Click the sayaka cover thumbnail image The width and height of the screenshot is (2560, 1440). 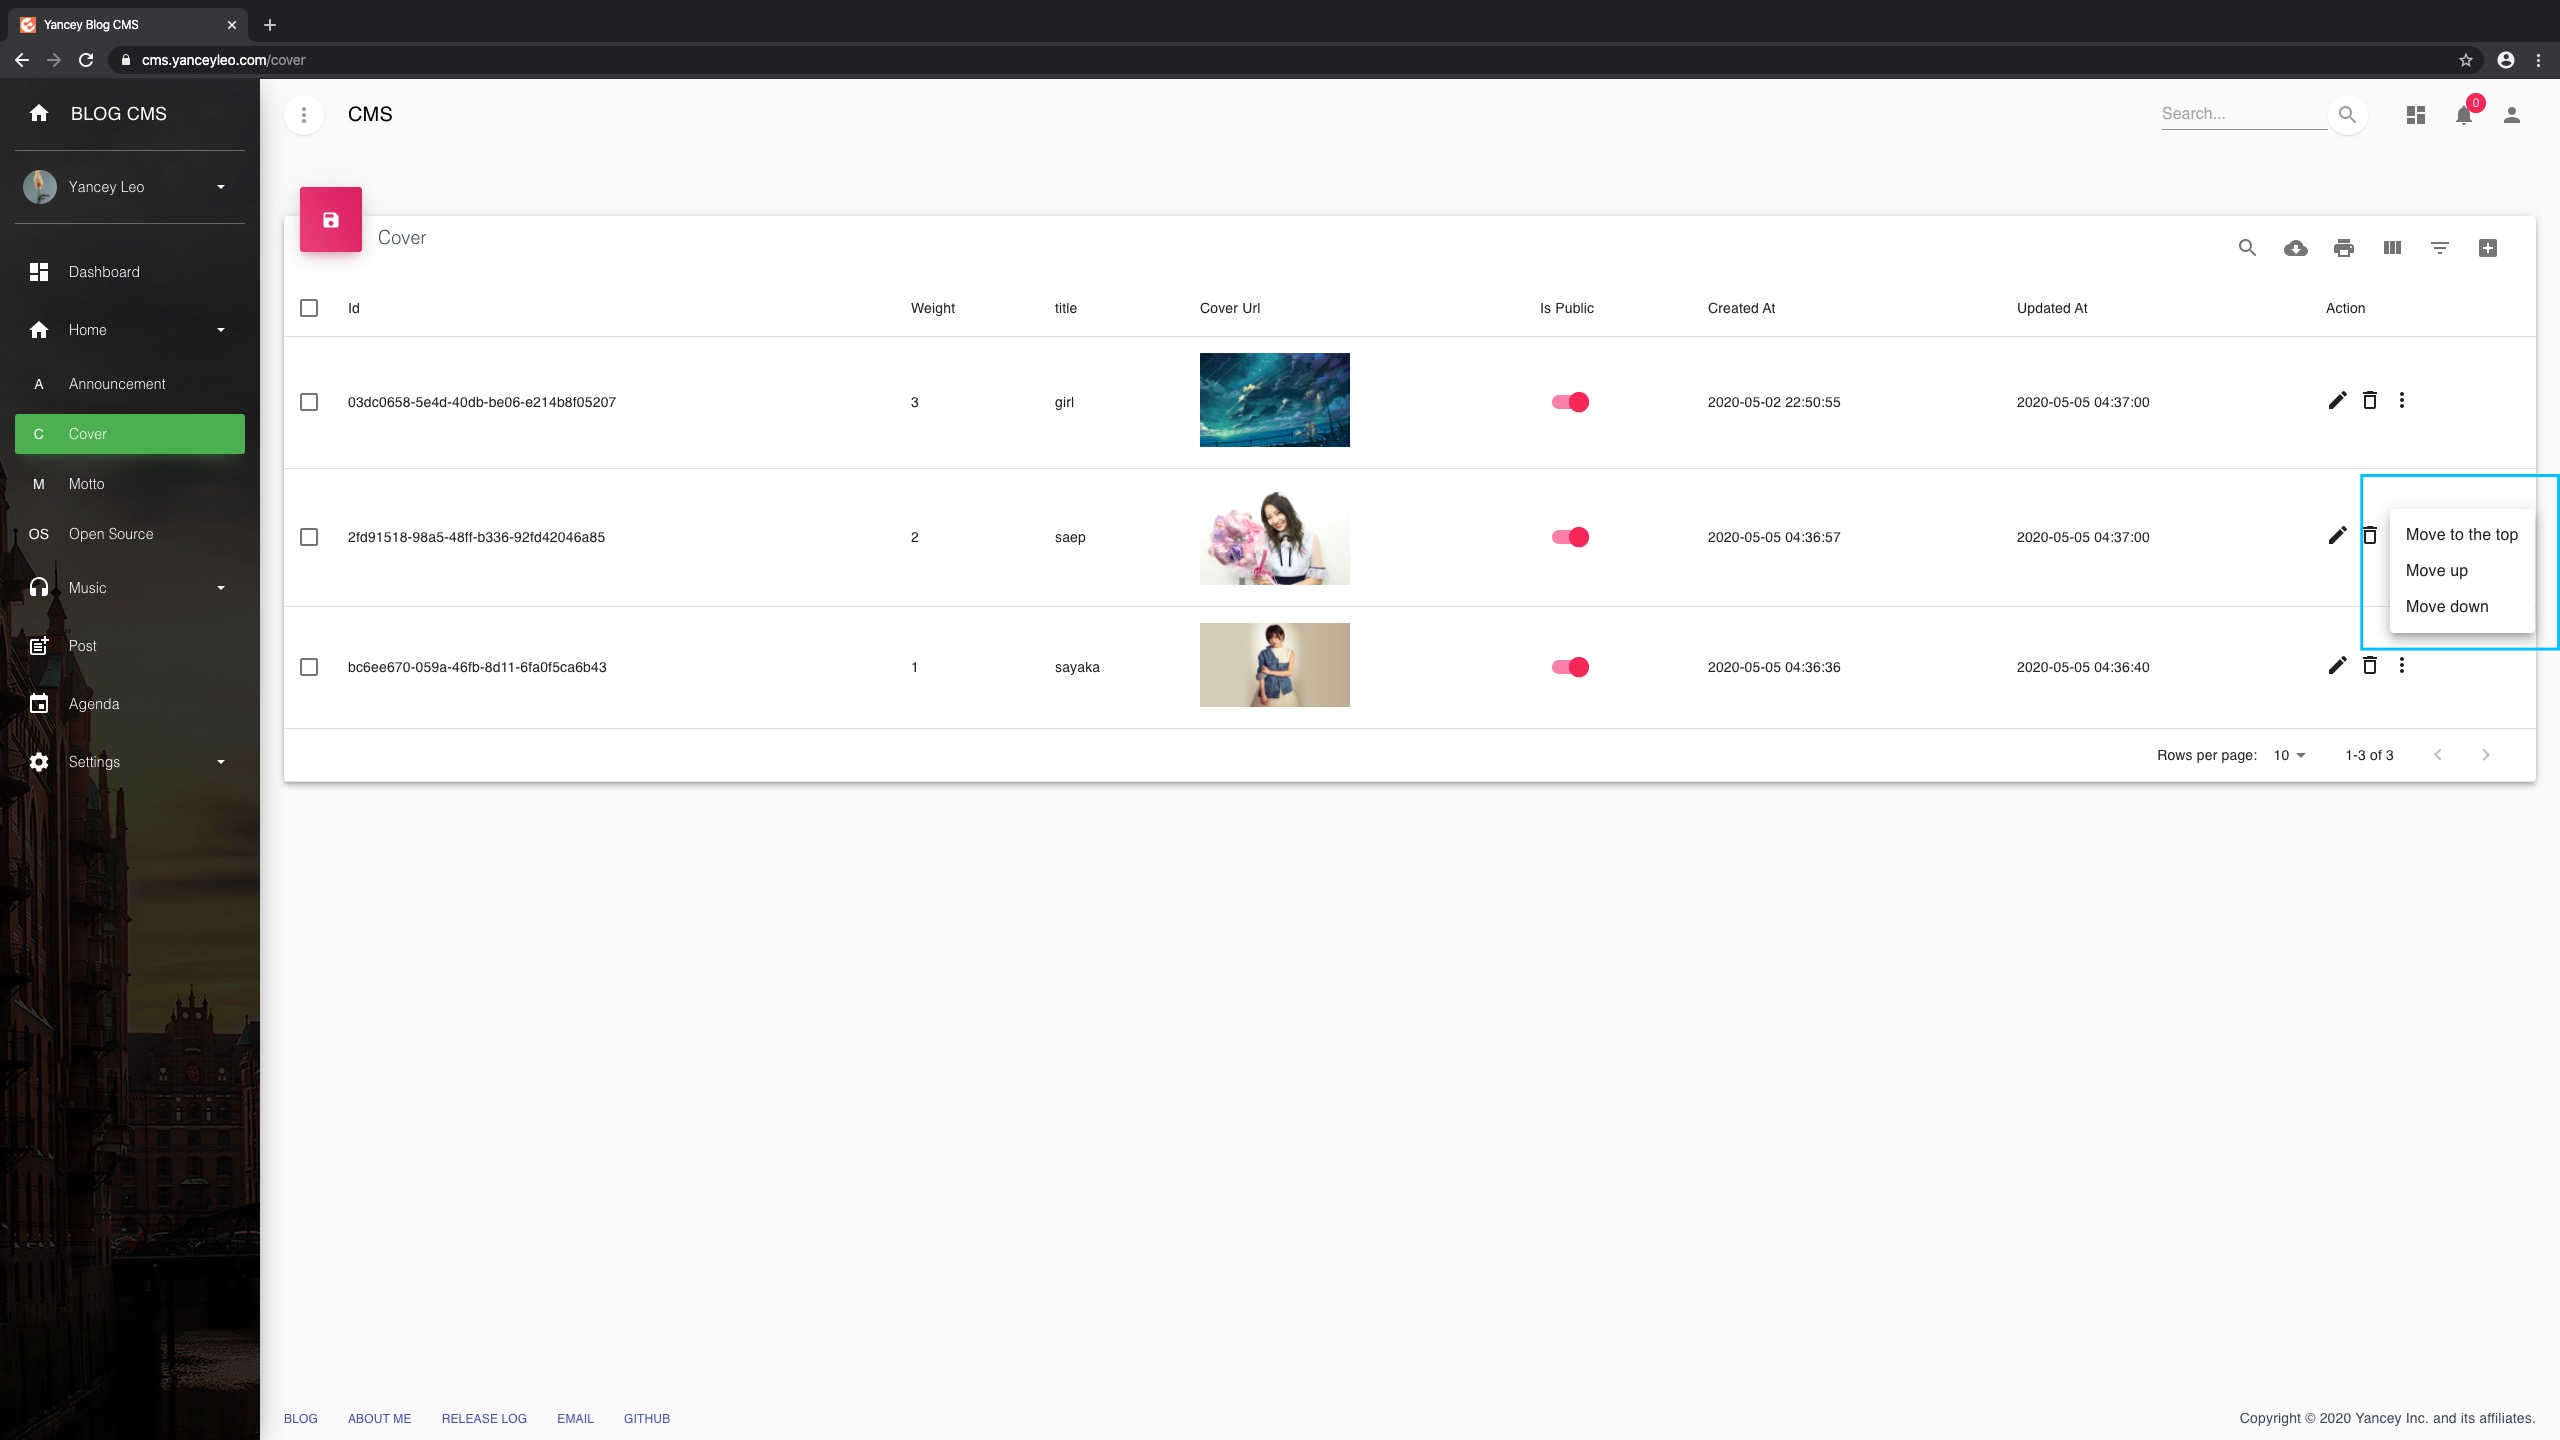1275,665
